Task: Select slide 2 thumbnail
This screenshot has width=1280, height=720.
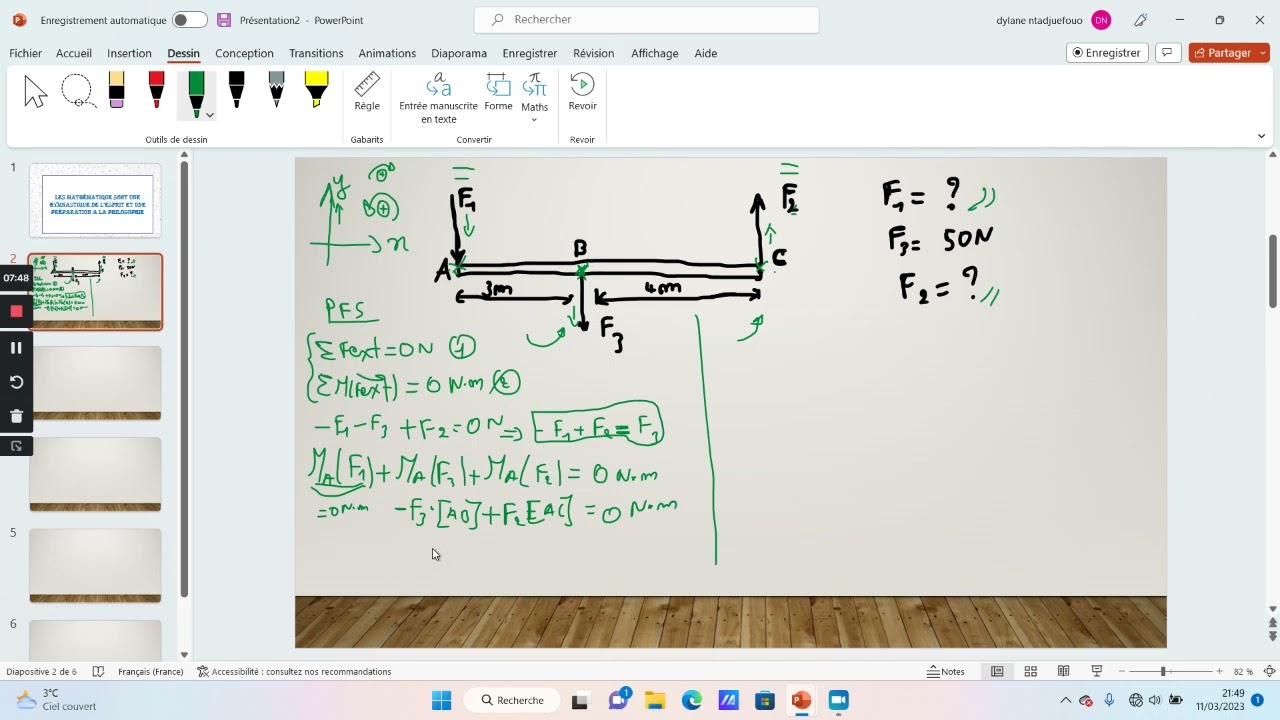Action: pyautogui.click(x=95, y=292)
